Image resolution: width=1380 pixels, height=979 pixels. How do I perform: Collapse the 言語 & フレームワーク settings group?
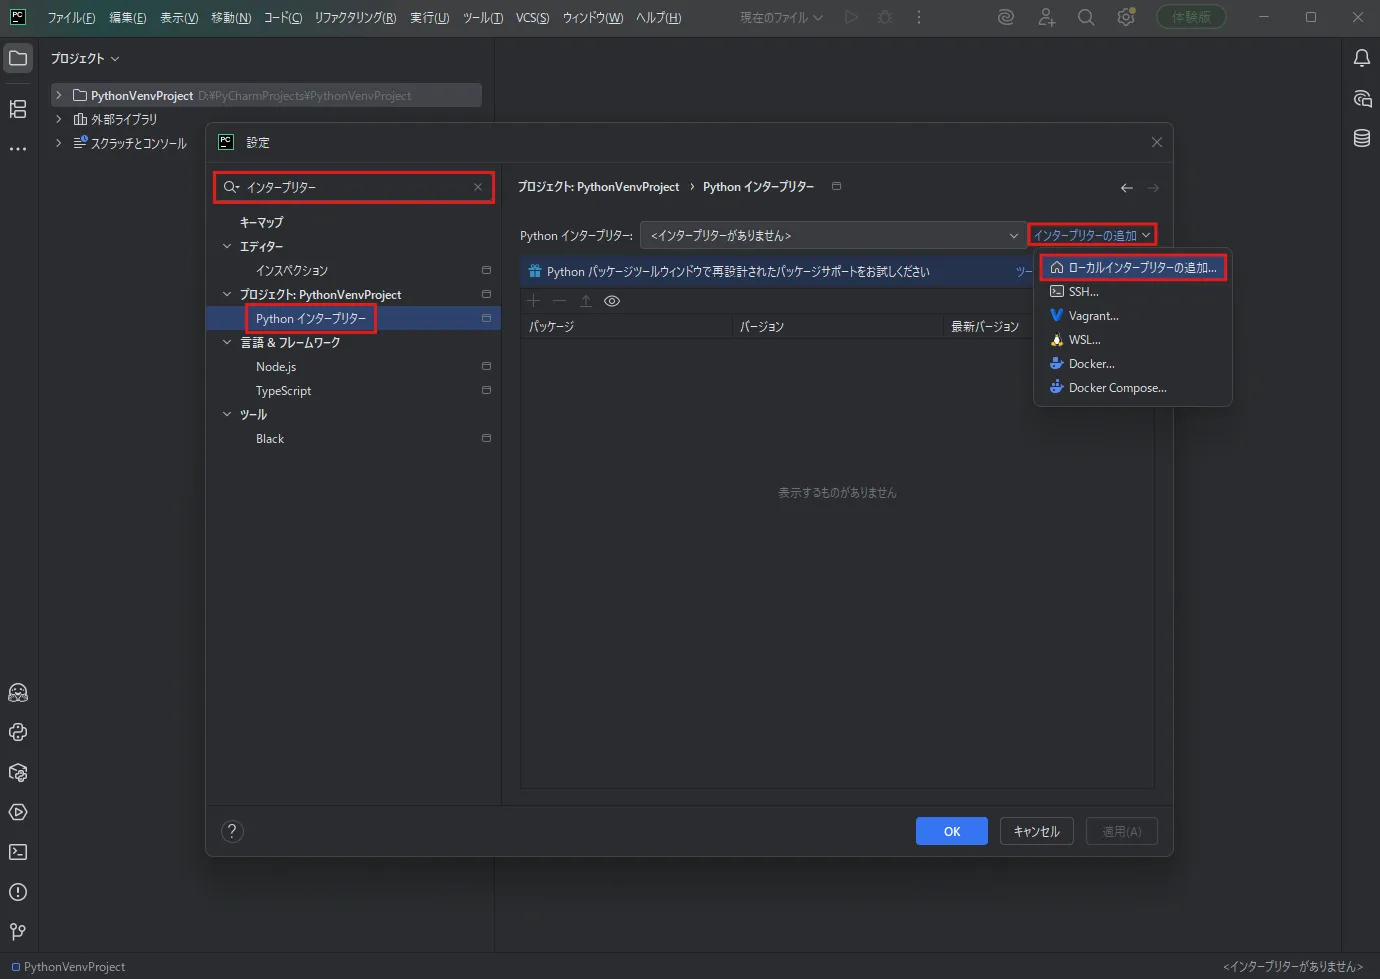[x=227, y=342]
